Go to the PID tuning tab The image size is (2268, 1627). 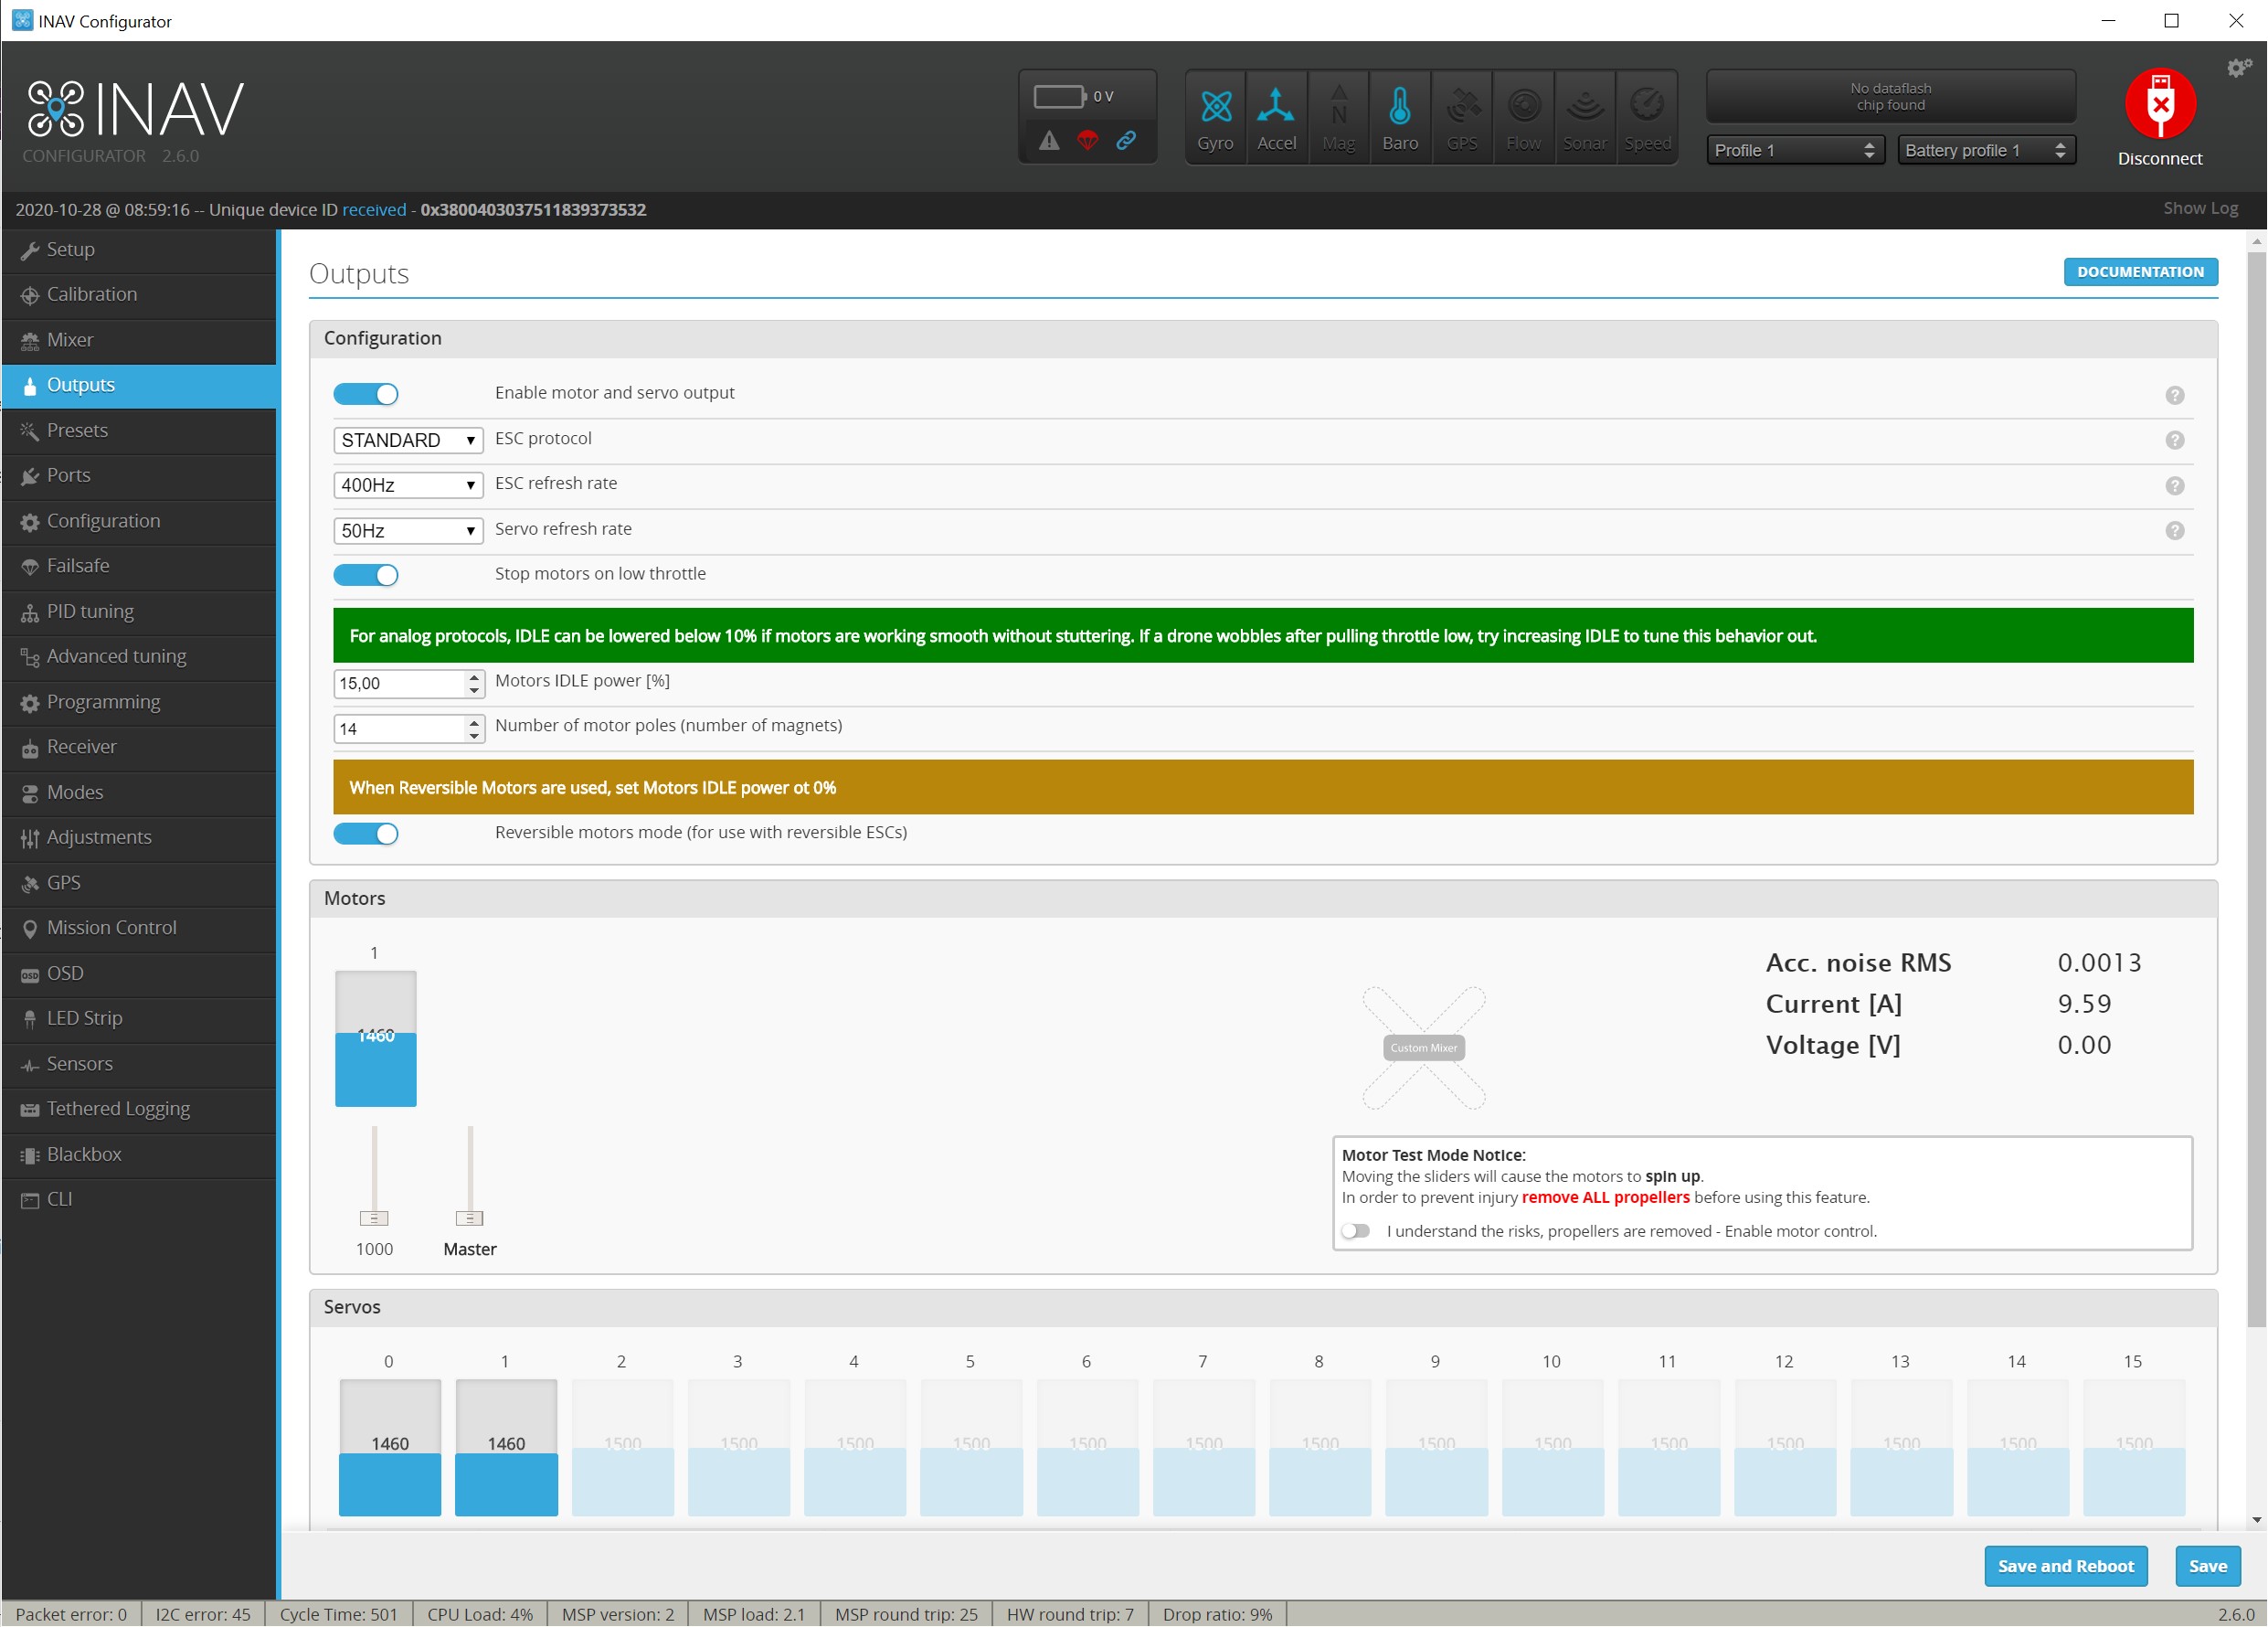90,611
